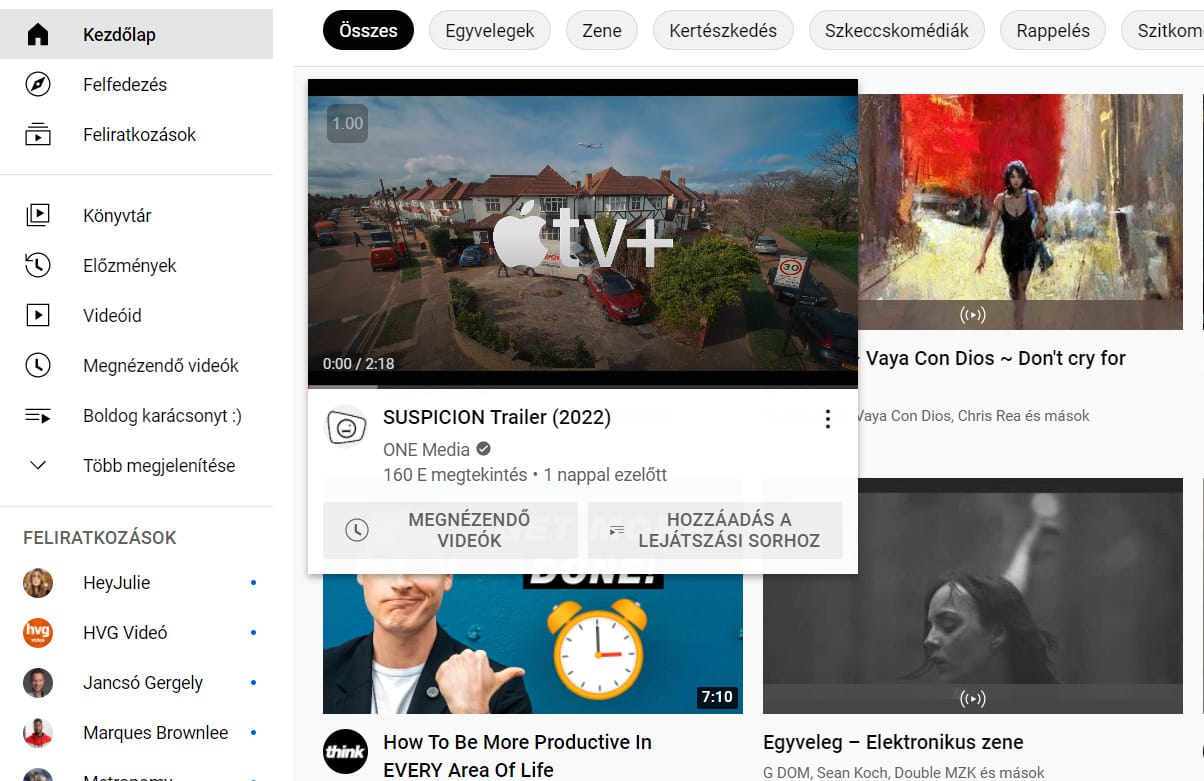The height and width of the screenshot is (781, 1204).
Task: Click HOZZÁADÁS A LEJÁTSZÁSI SORHOZ button
Action: 715,530
